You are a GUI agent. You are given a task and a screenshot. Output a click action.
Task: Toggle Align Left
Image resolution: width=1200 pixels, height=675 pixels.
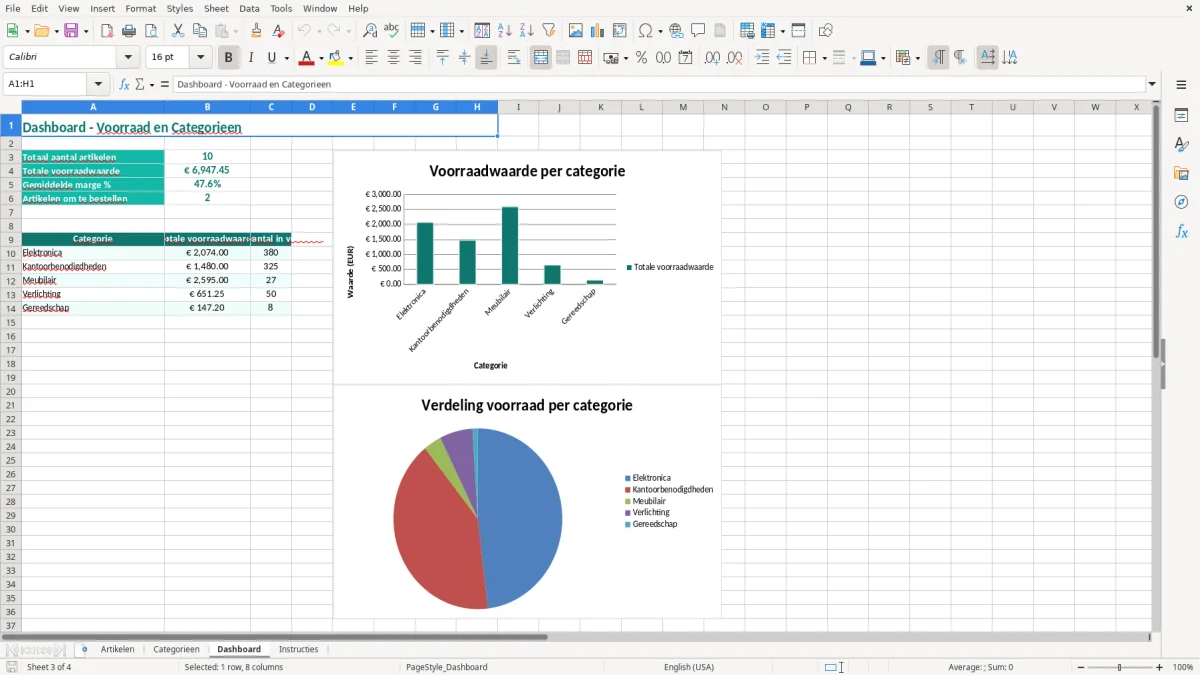click(371, 58)
